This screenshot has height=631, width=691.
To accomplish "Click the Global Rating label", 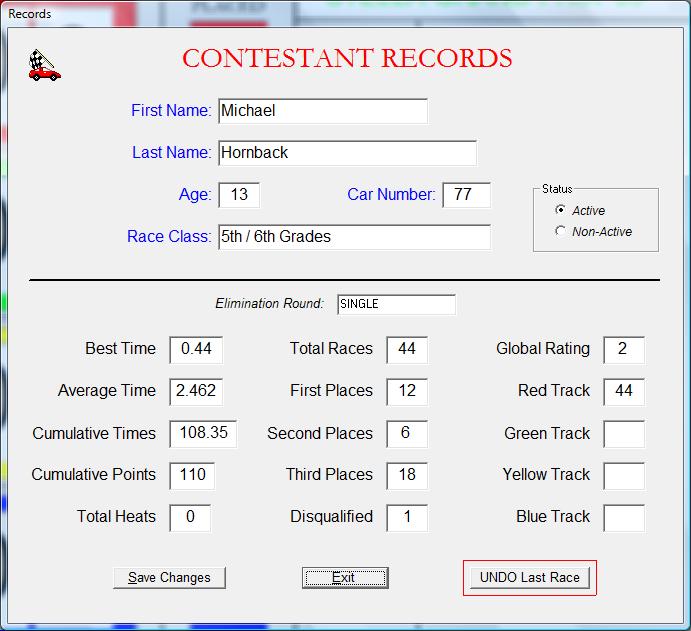I will click(x=543, y=349).
